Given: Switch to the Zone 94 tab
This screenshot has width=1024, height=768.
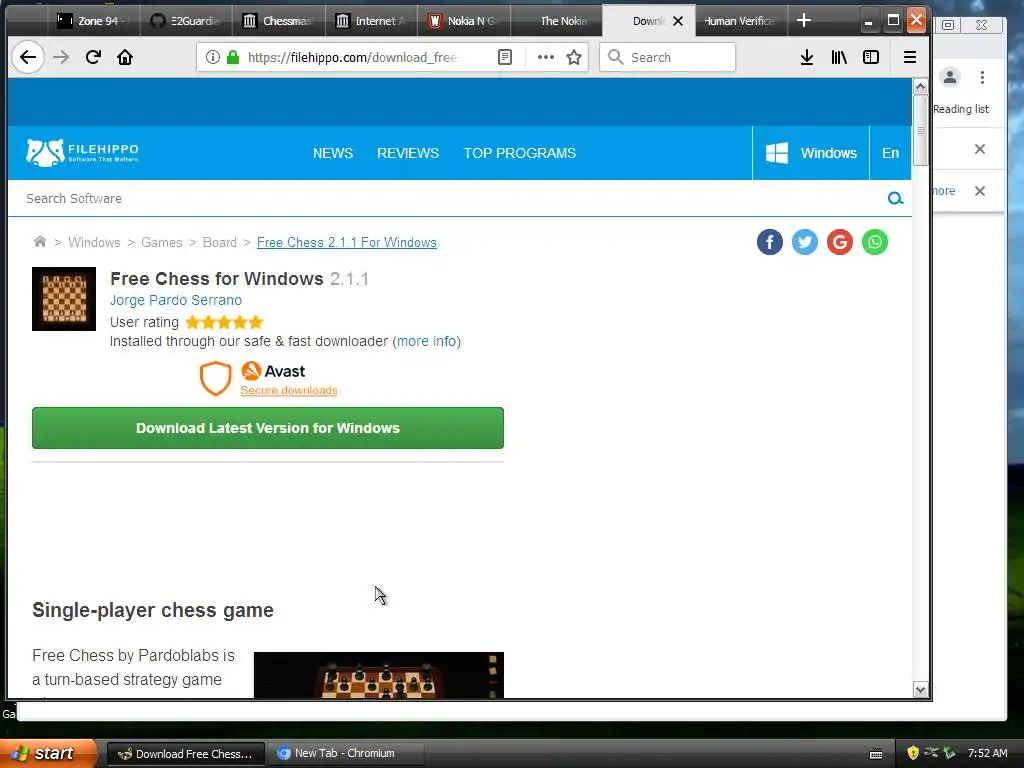Looking at the screenshot, I should click(x=94, y=21).
